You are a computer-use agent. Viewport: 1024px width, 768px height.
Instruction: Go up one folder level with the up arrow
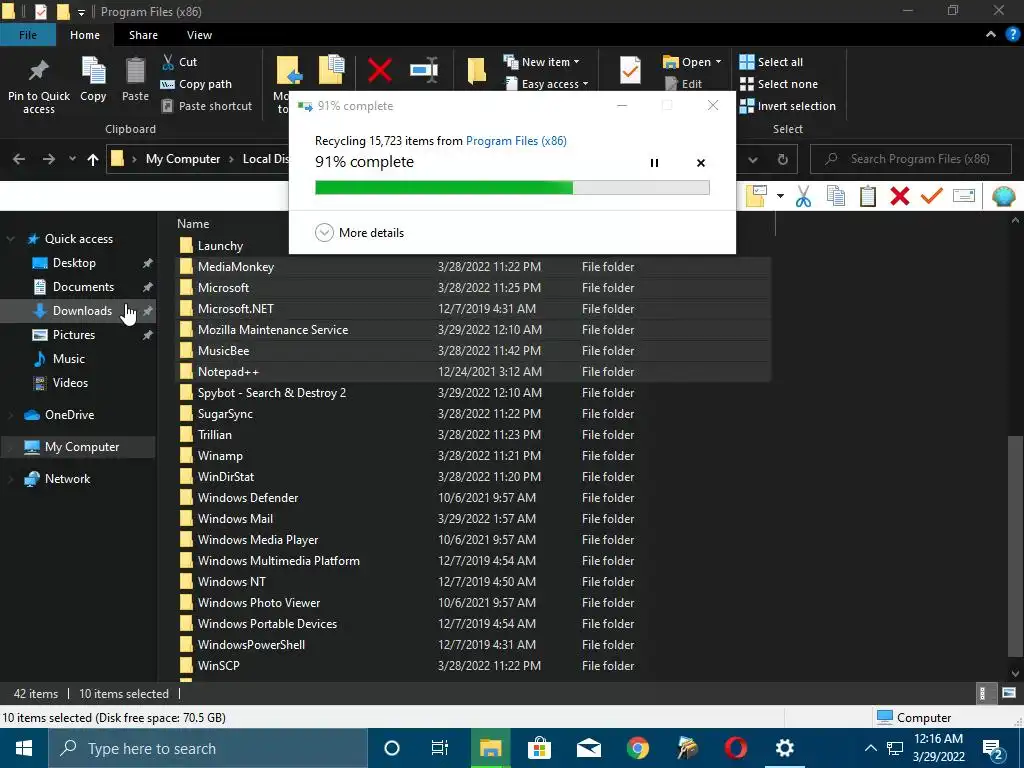coord(93,159)
